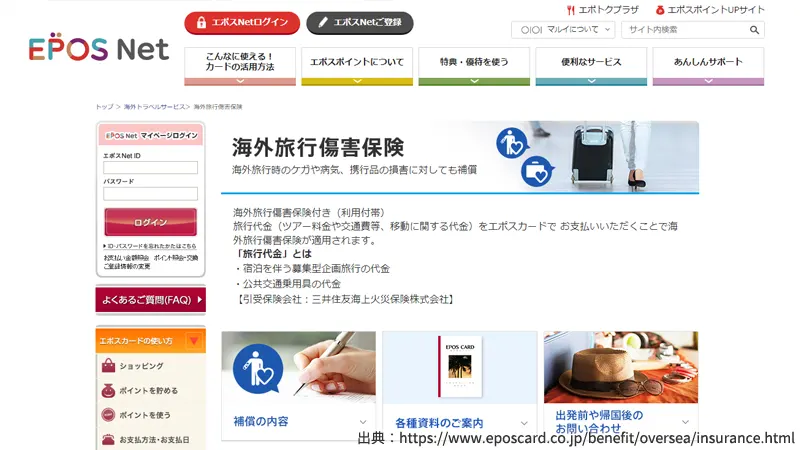Open よくあるご質問(FAQ) link
Screen dimensions: 800x450
click(151, 300)
